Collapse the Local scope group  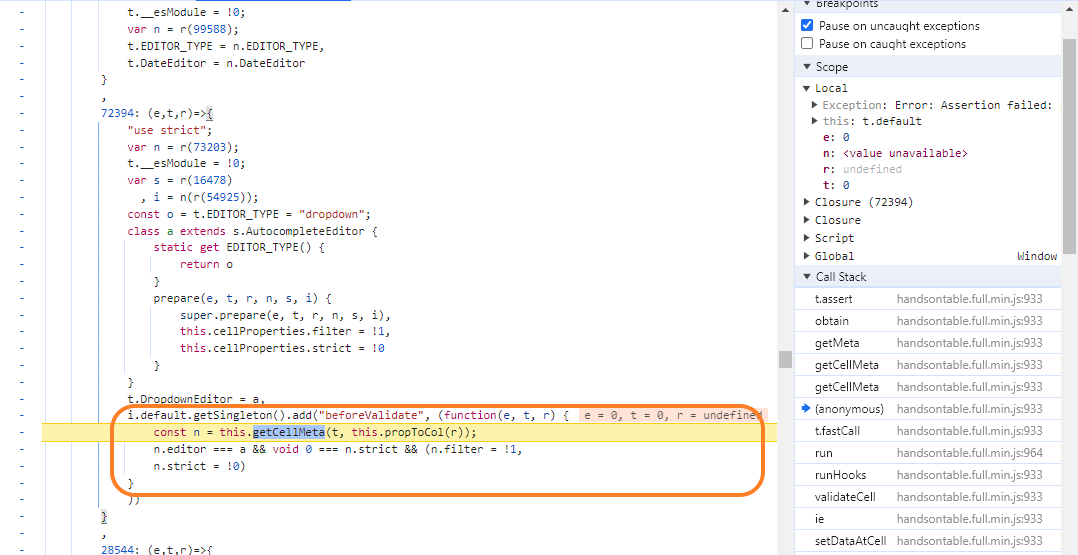[807, 88]
